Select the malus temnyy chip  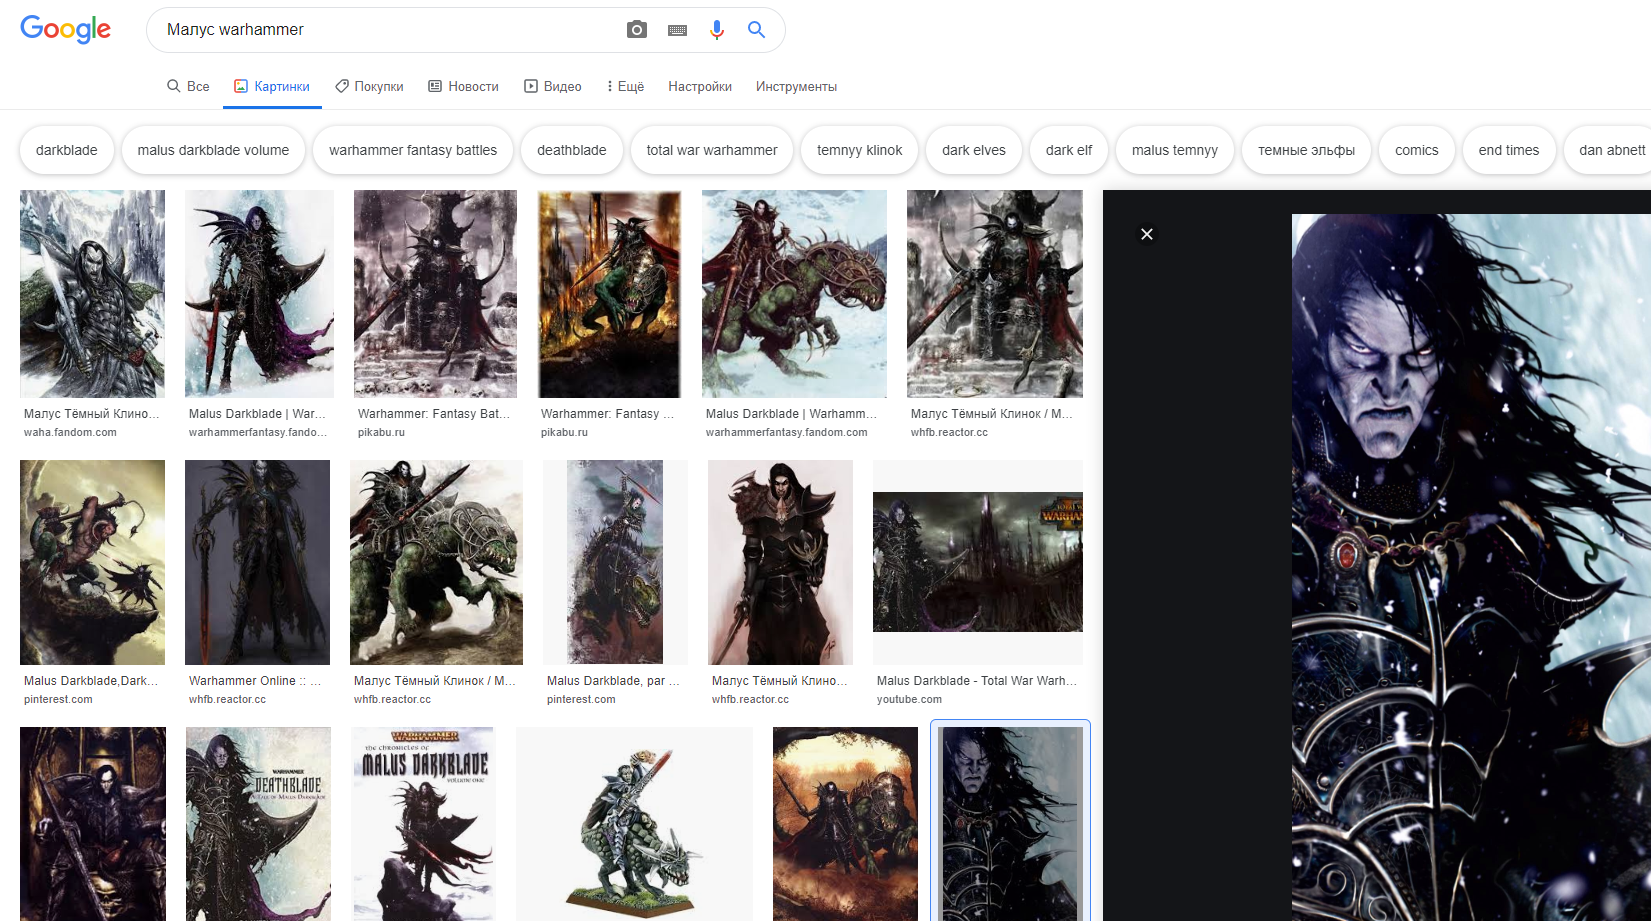(x=1175, y=150)
